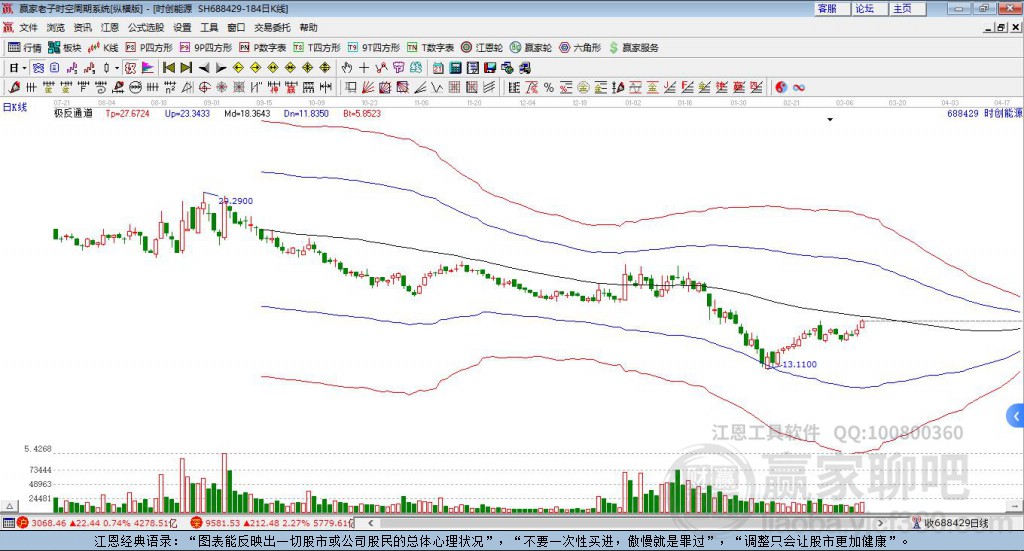Click the Dn=11.8350 value

(306, 113)
